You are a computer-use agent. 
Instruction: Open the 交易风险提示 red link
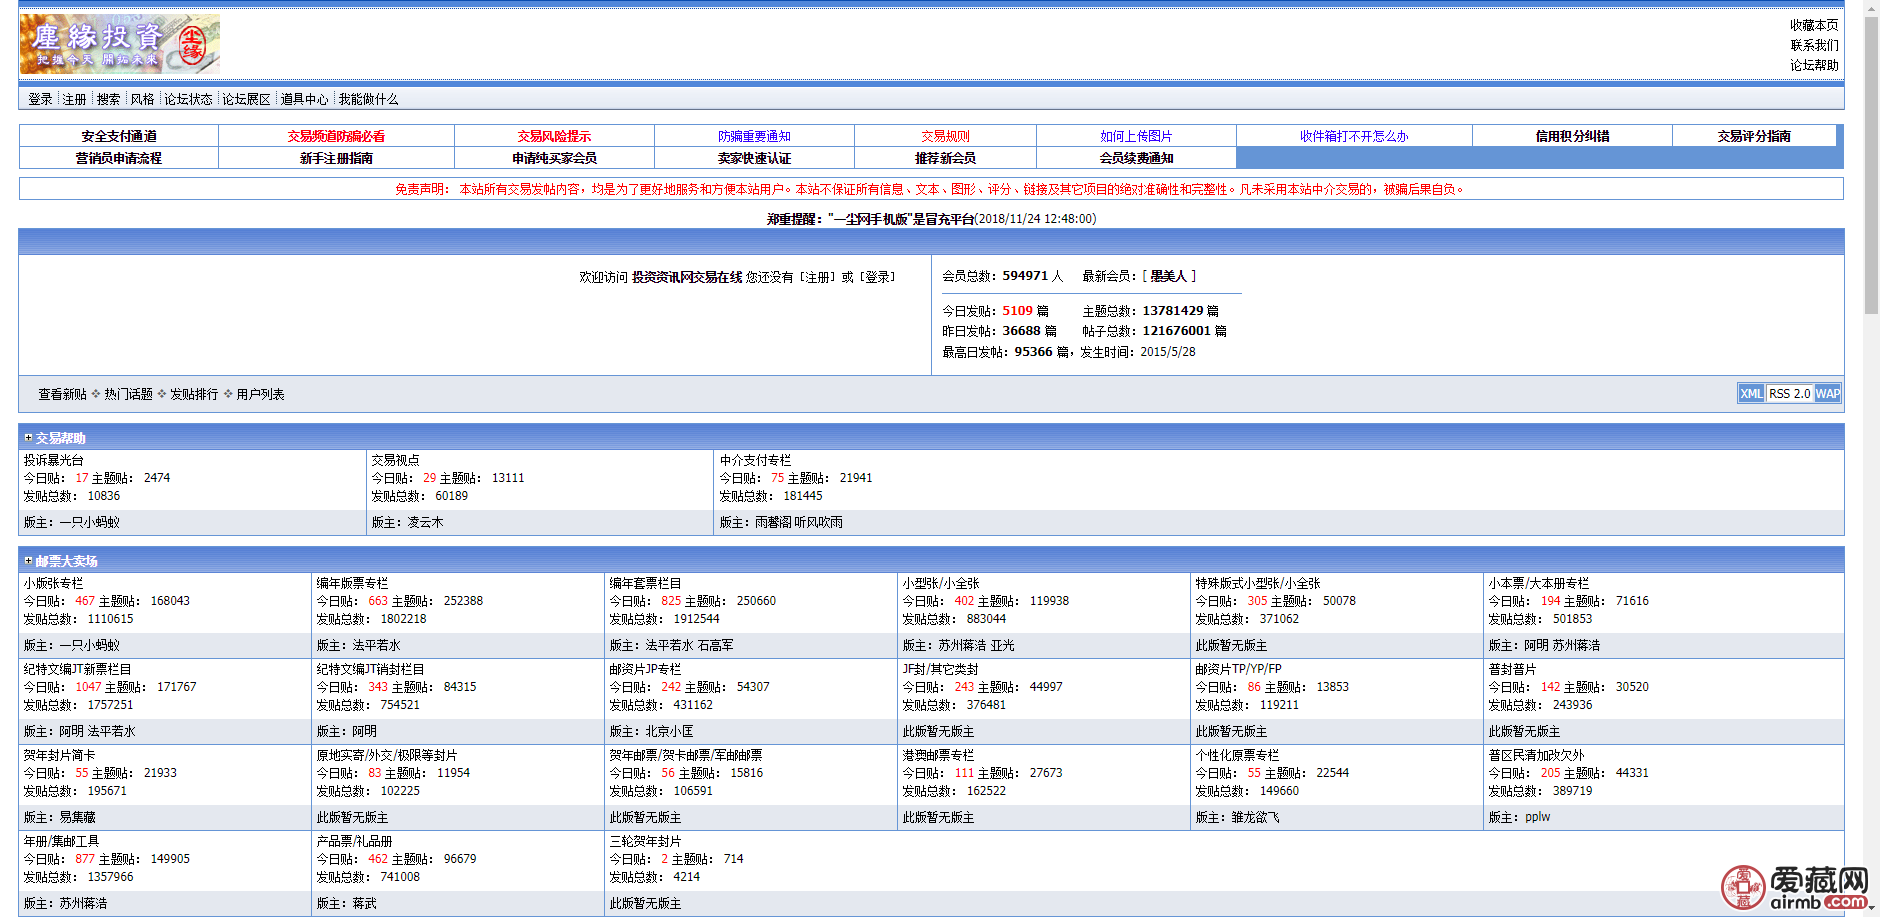tap(554, 136)
